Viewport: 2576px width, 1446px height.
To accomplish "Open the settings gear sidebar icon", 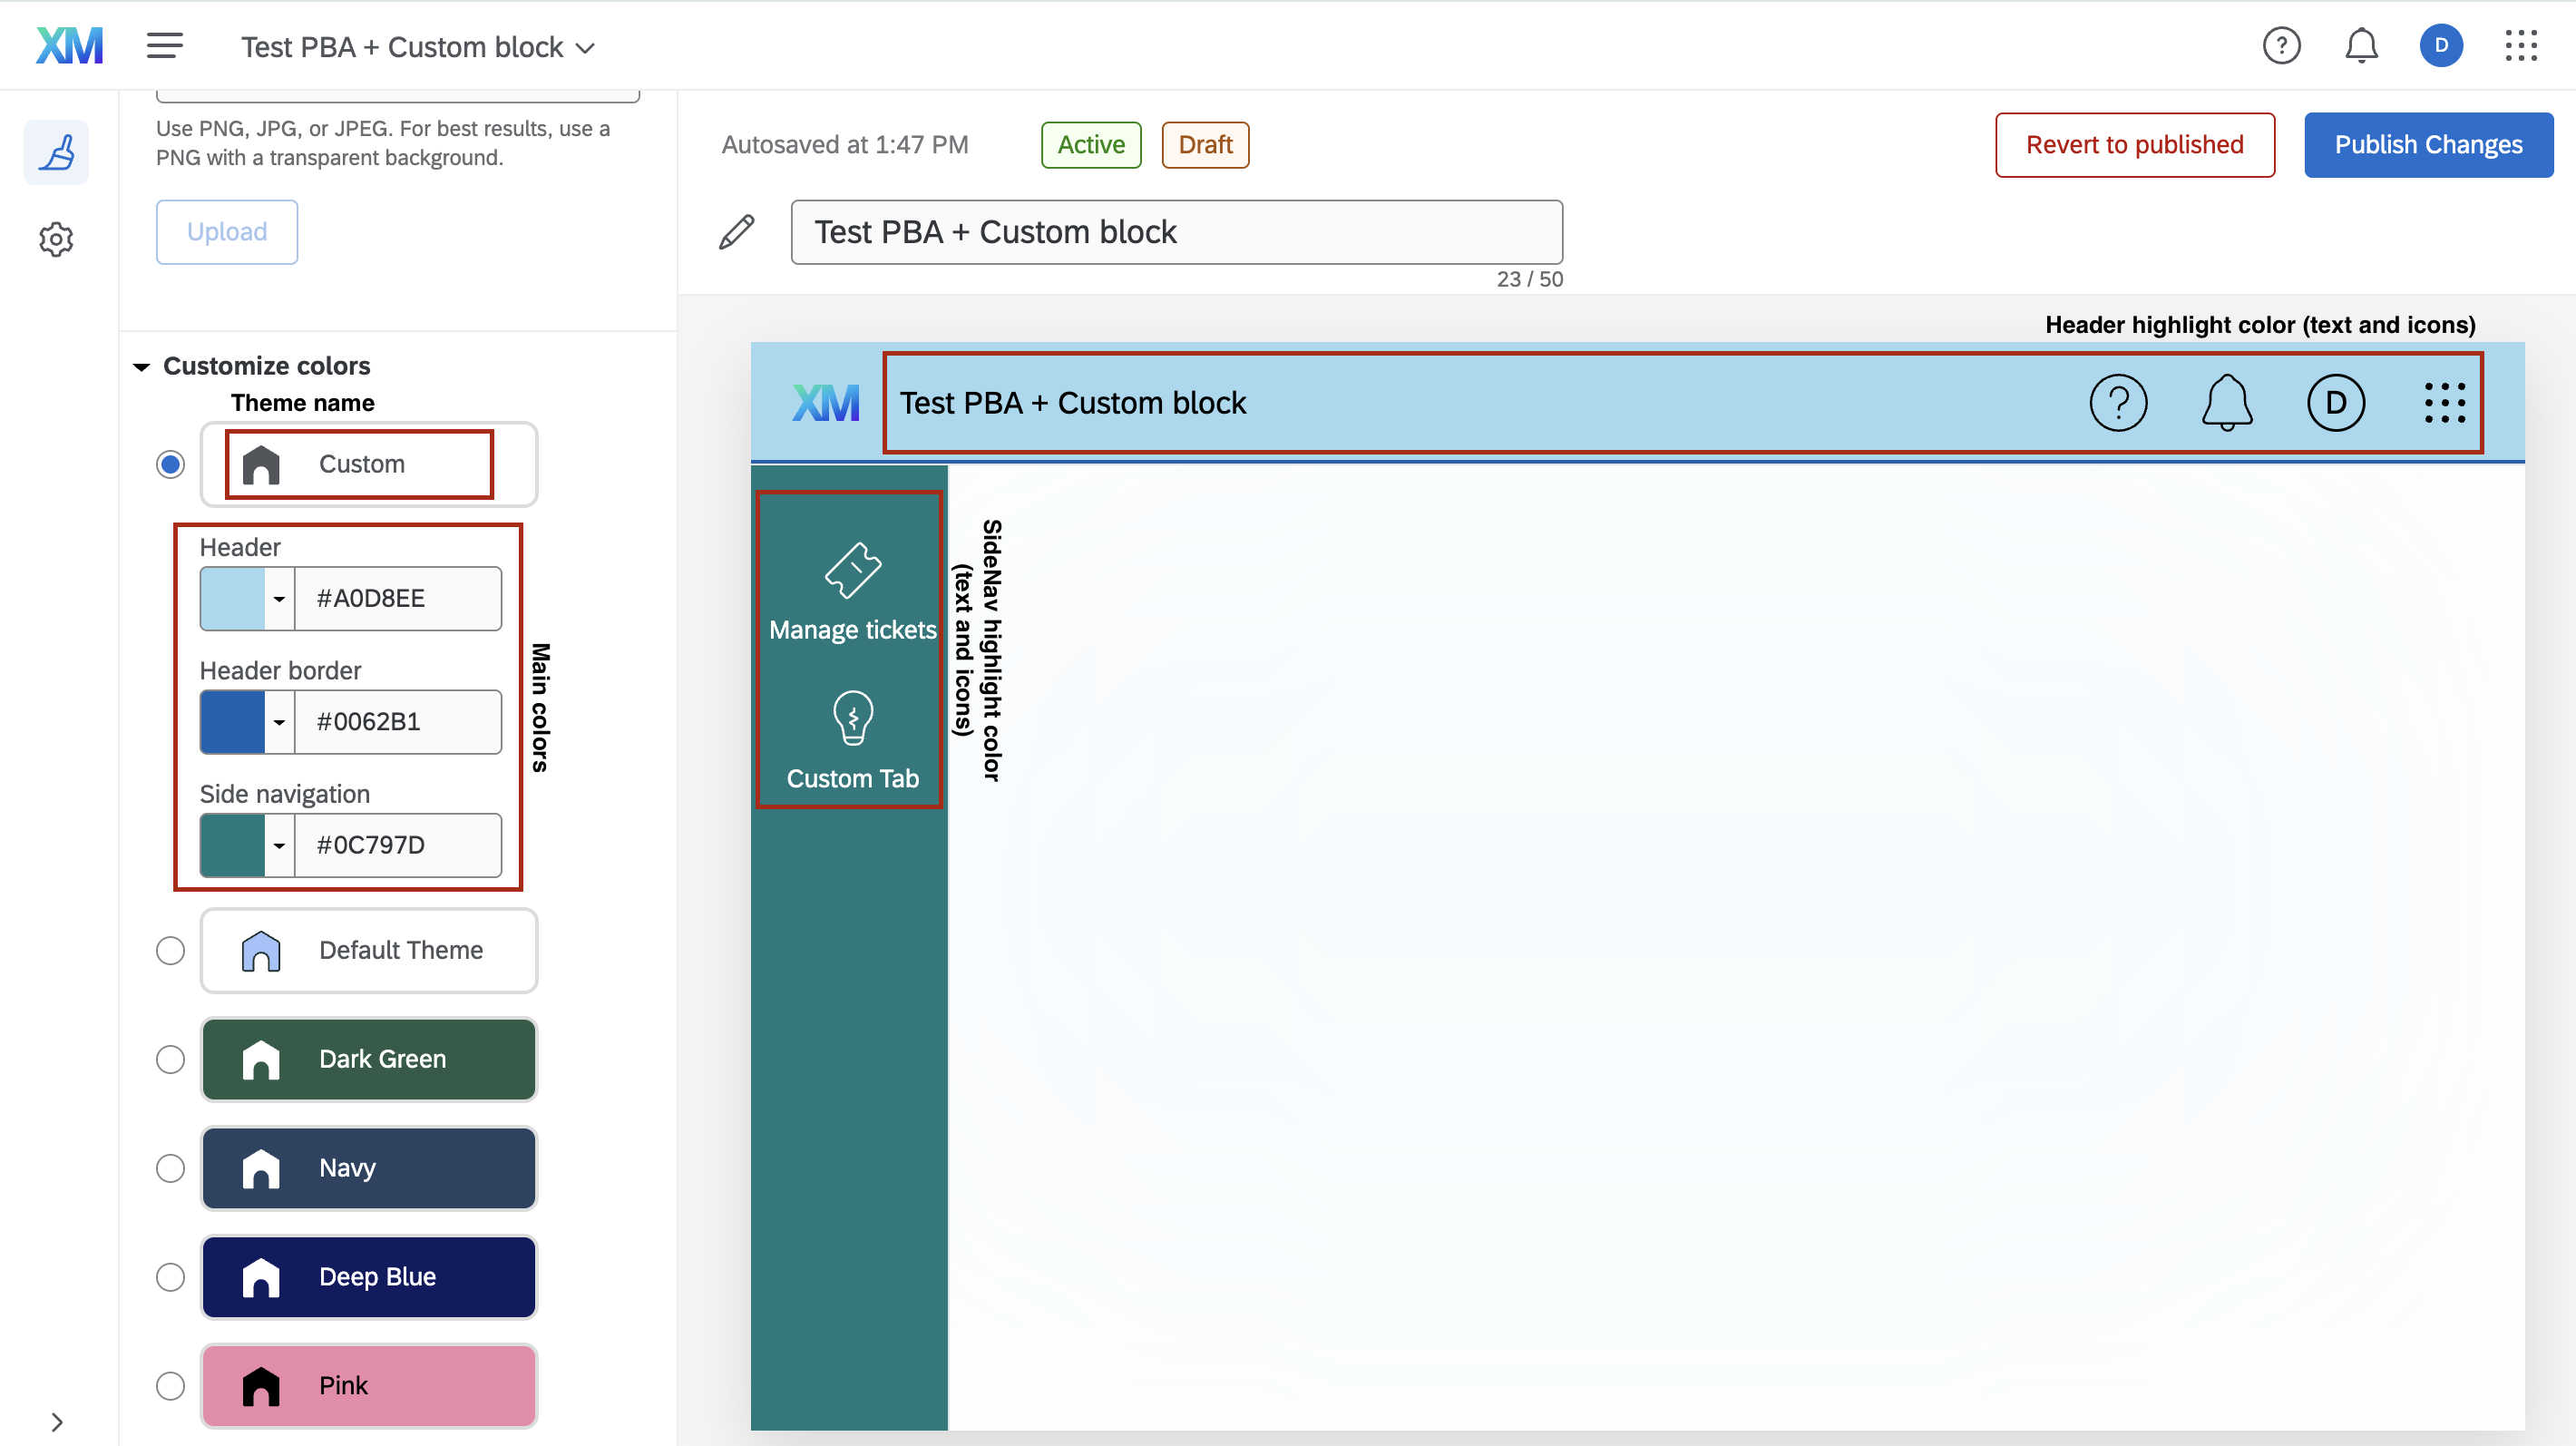I will [57, 240].
